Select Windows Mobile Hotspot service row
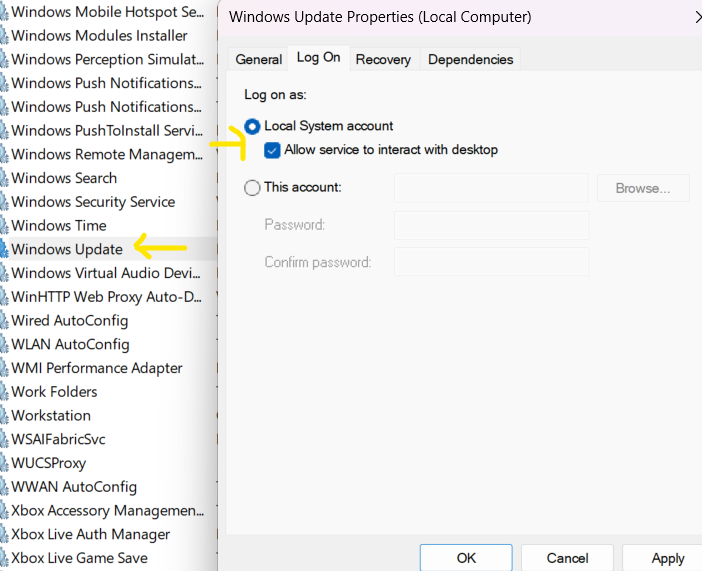Viewport: 702px width, 571px height. tap(107, 12)
